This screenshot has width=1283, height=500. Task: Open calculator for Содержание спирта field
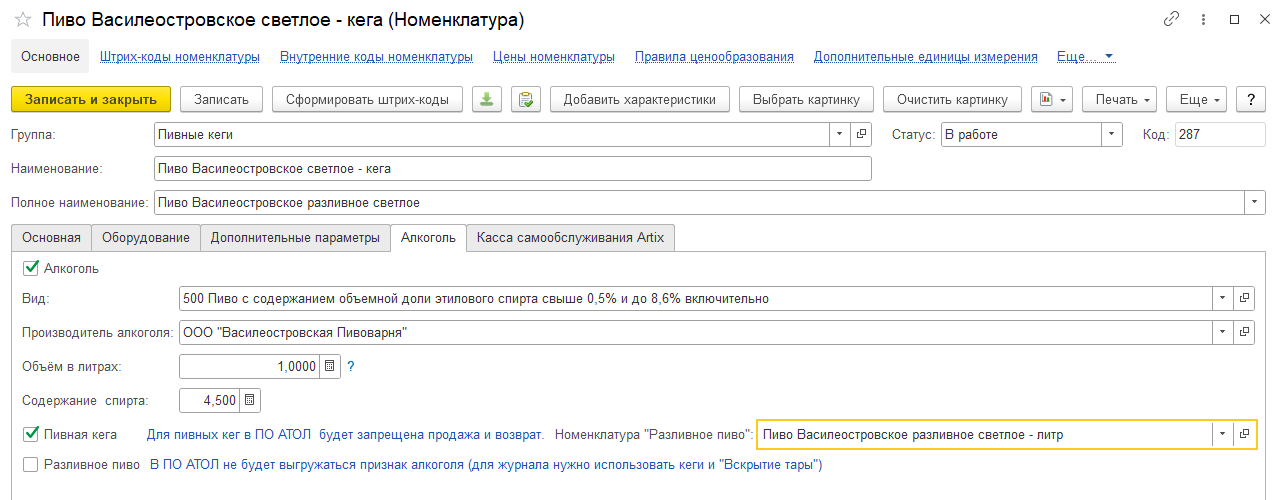click(249, 401)
